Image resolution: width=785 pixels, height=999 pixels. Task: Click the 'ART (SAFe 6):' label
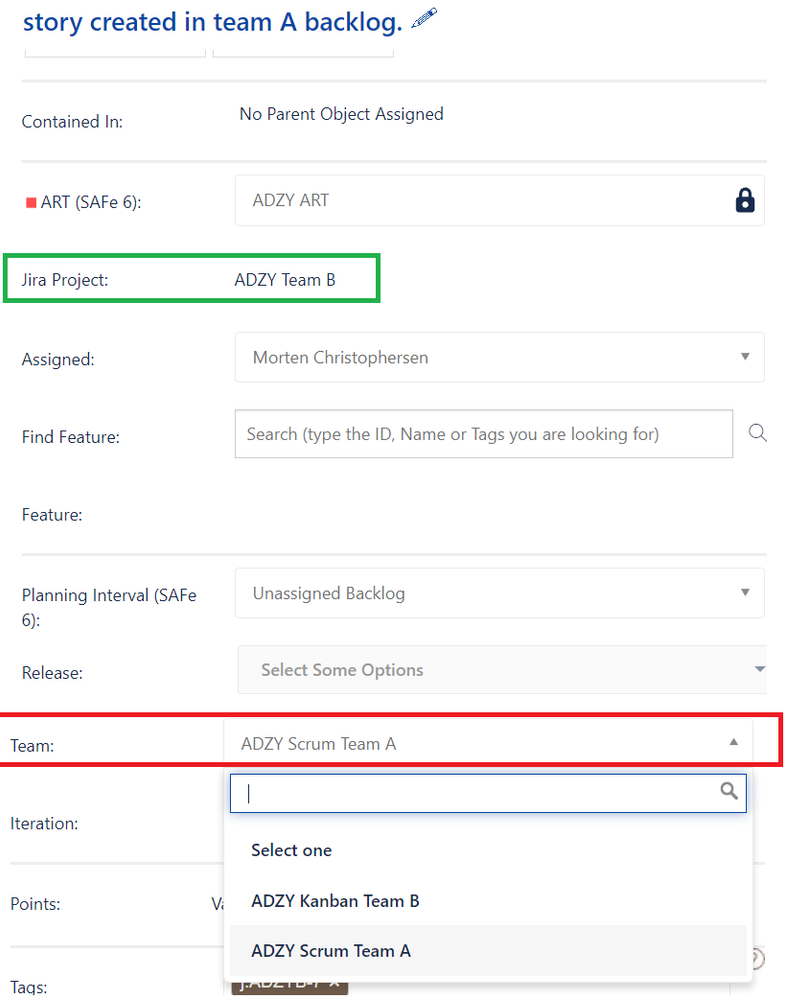(91, 202)
